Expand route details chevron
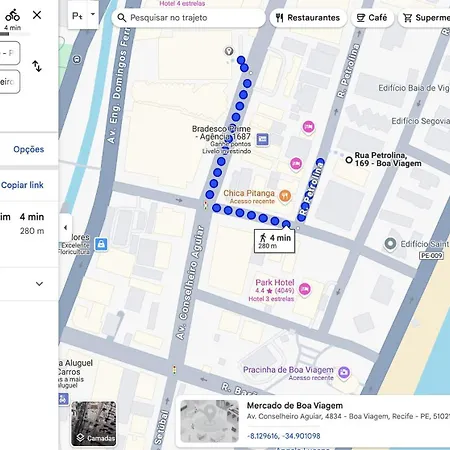450x450 pixels. coord(39,284)
